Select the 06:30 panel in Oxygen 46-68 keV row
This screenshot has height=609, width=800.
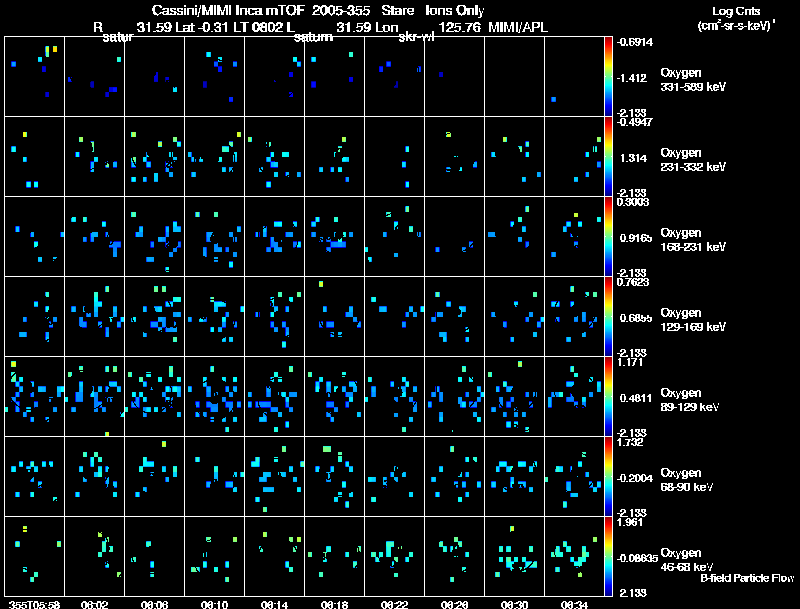click(514, 556)
